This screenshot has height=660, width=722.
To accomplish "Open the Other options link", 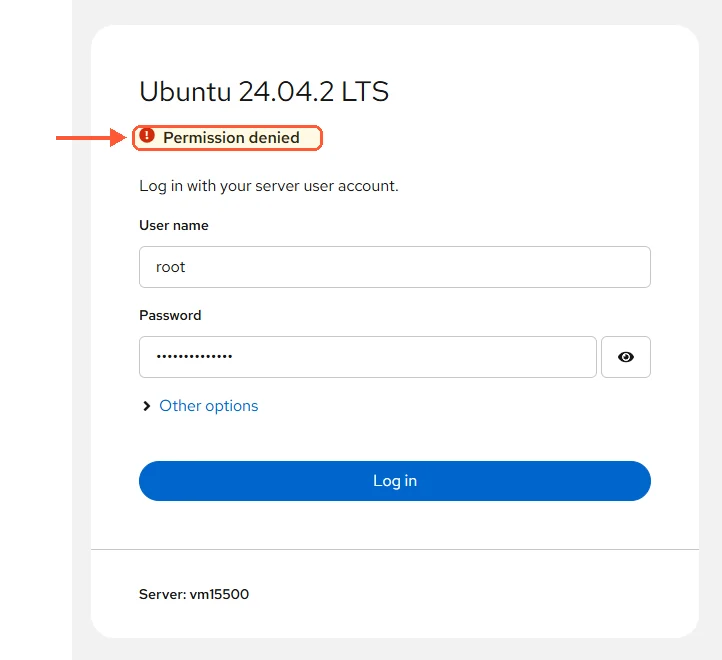I will [x=209, y=406].
